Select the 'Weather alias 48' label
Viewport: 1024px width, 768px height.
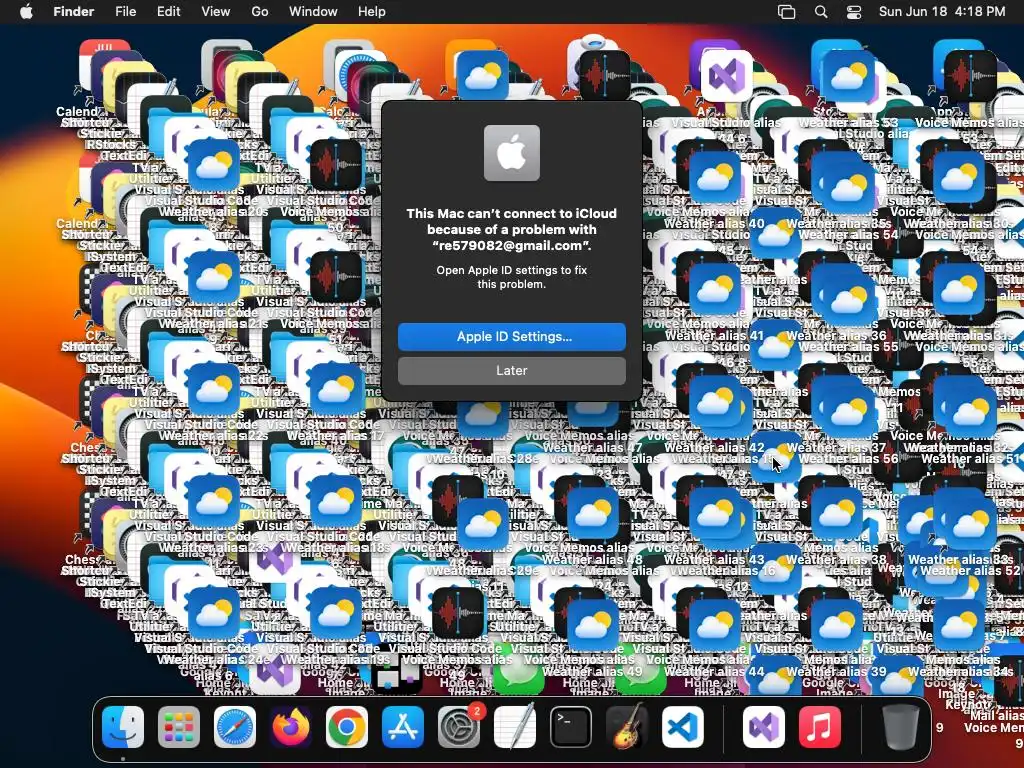(592, 560)
